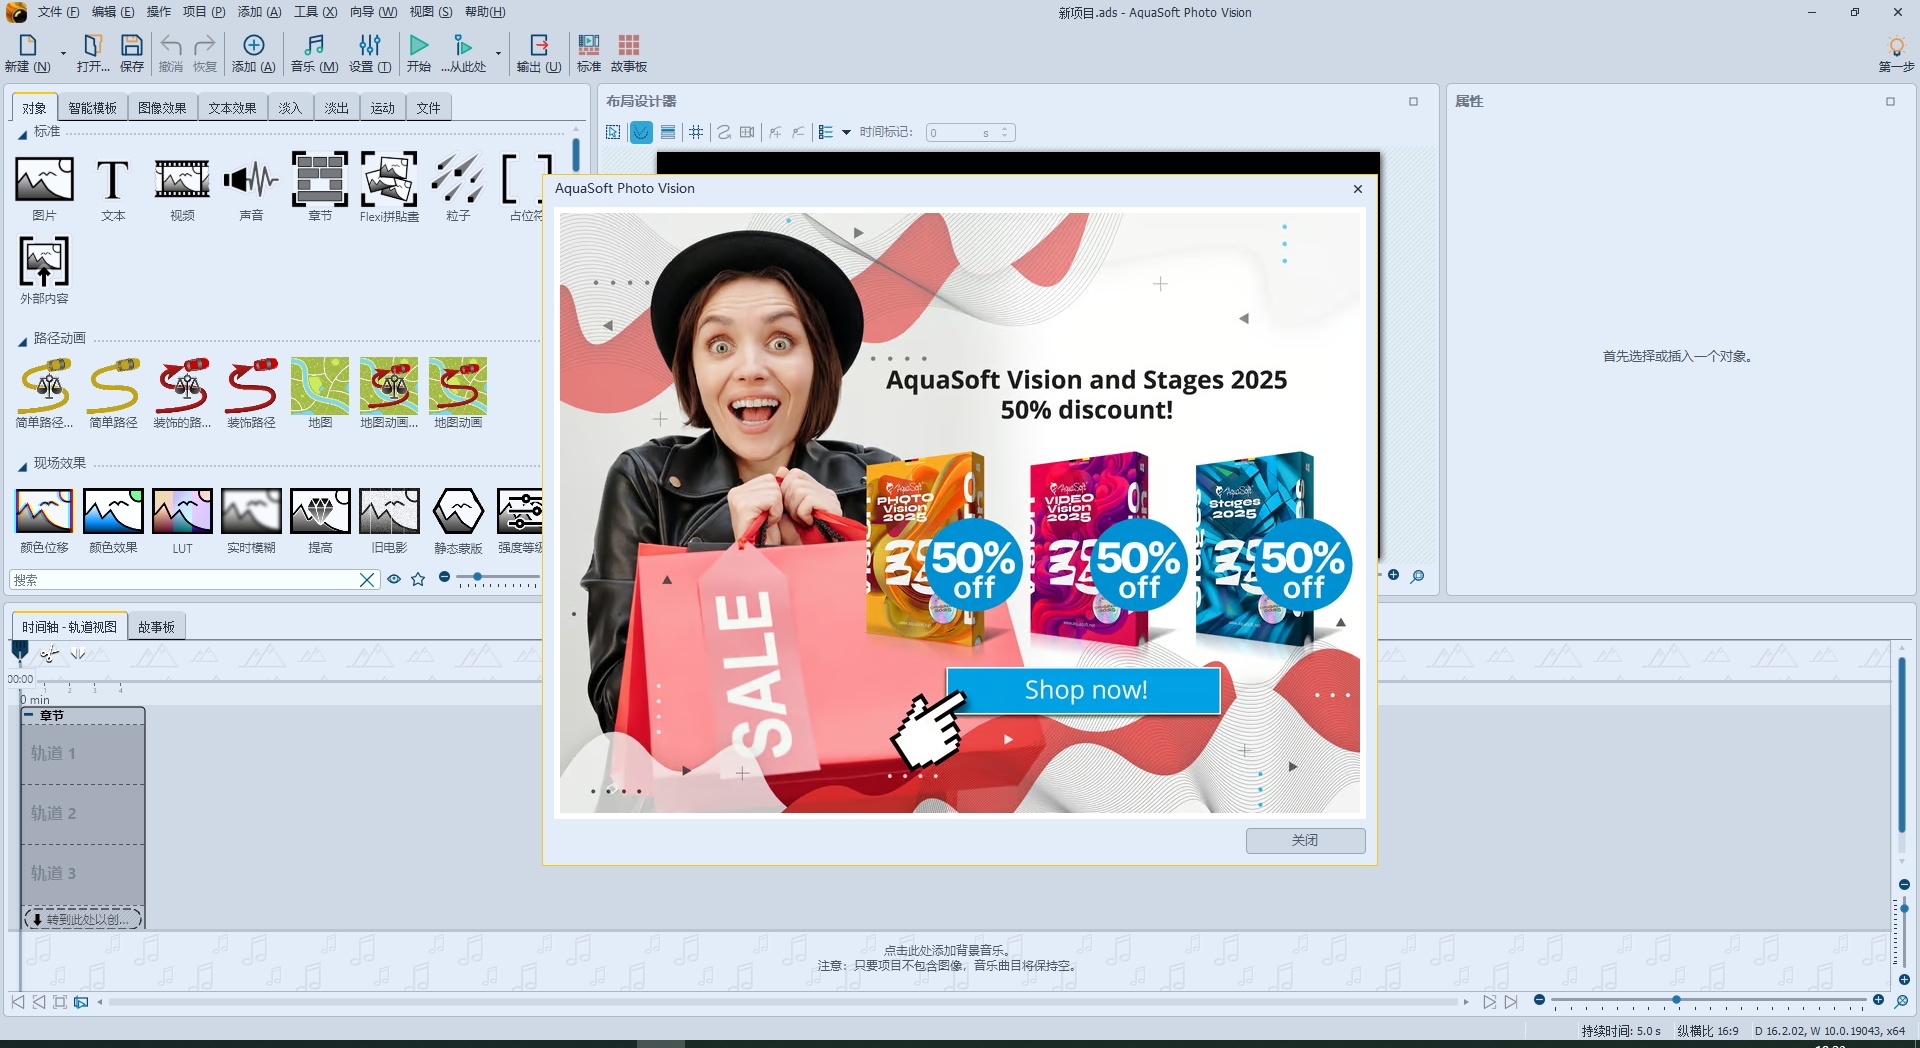
Task: Select the Flexi拼贴画 collage object icon
Action: (x=389, y=180)
